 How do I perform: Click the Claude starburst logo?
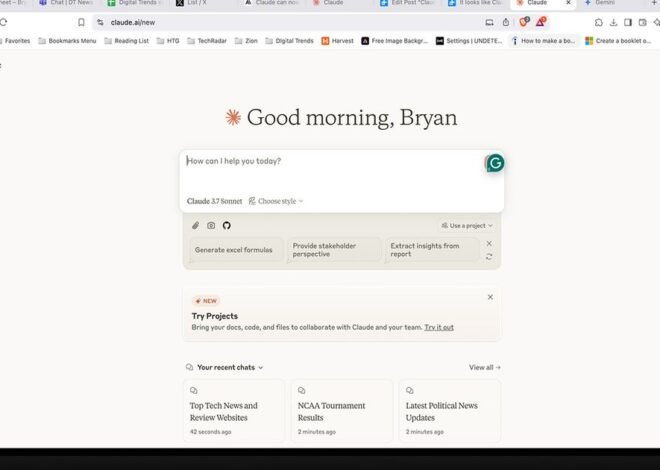pos(233,117)
